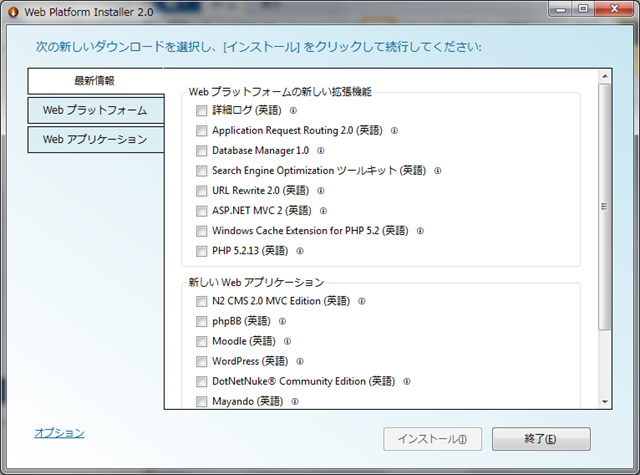Show info for WordPress entry
The image size is (640, 475).
point(300,361)
